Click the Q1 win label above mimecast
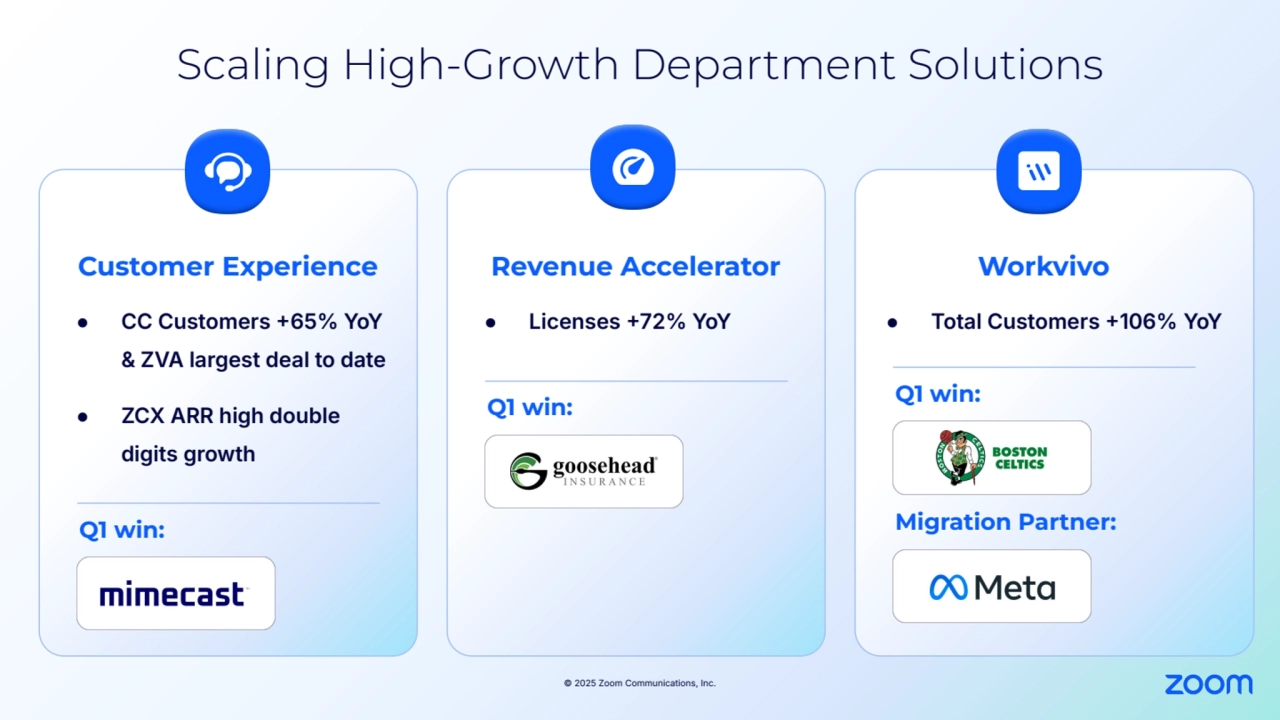 pyautogui.click(x=122, y=530)
